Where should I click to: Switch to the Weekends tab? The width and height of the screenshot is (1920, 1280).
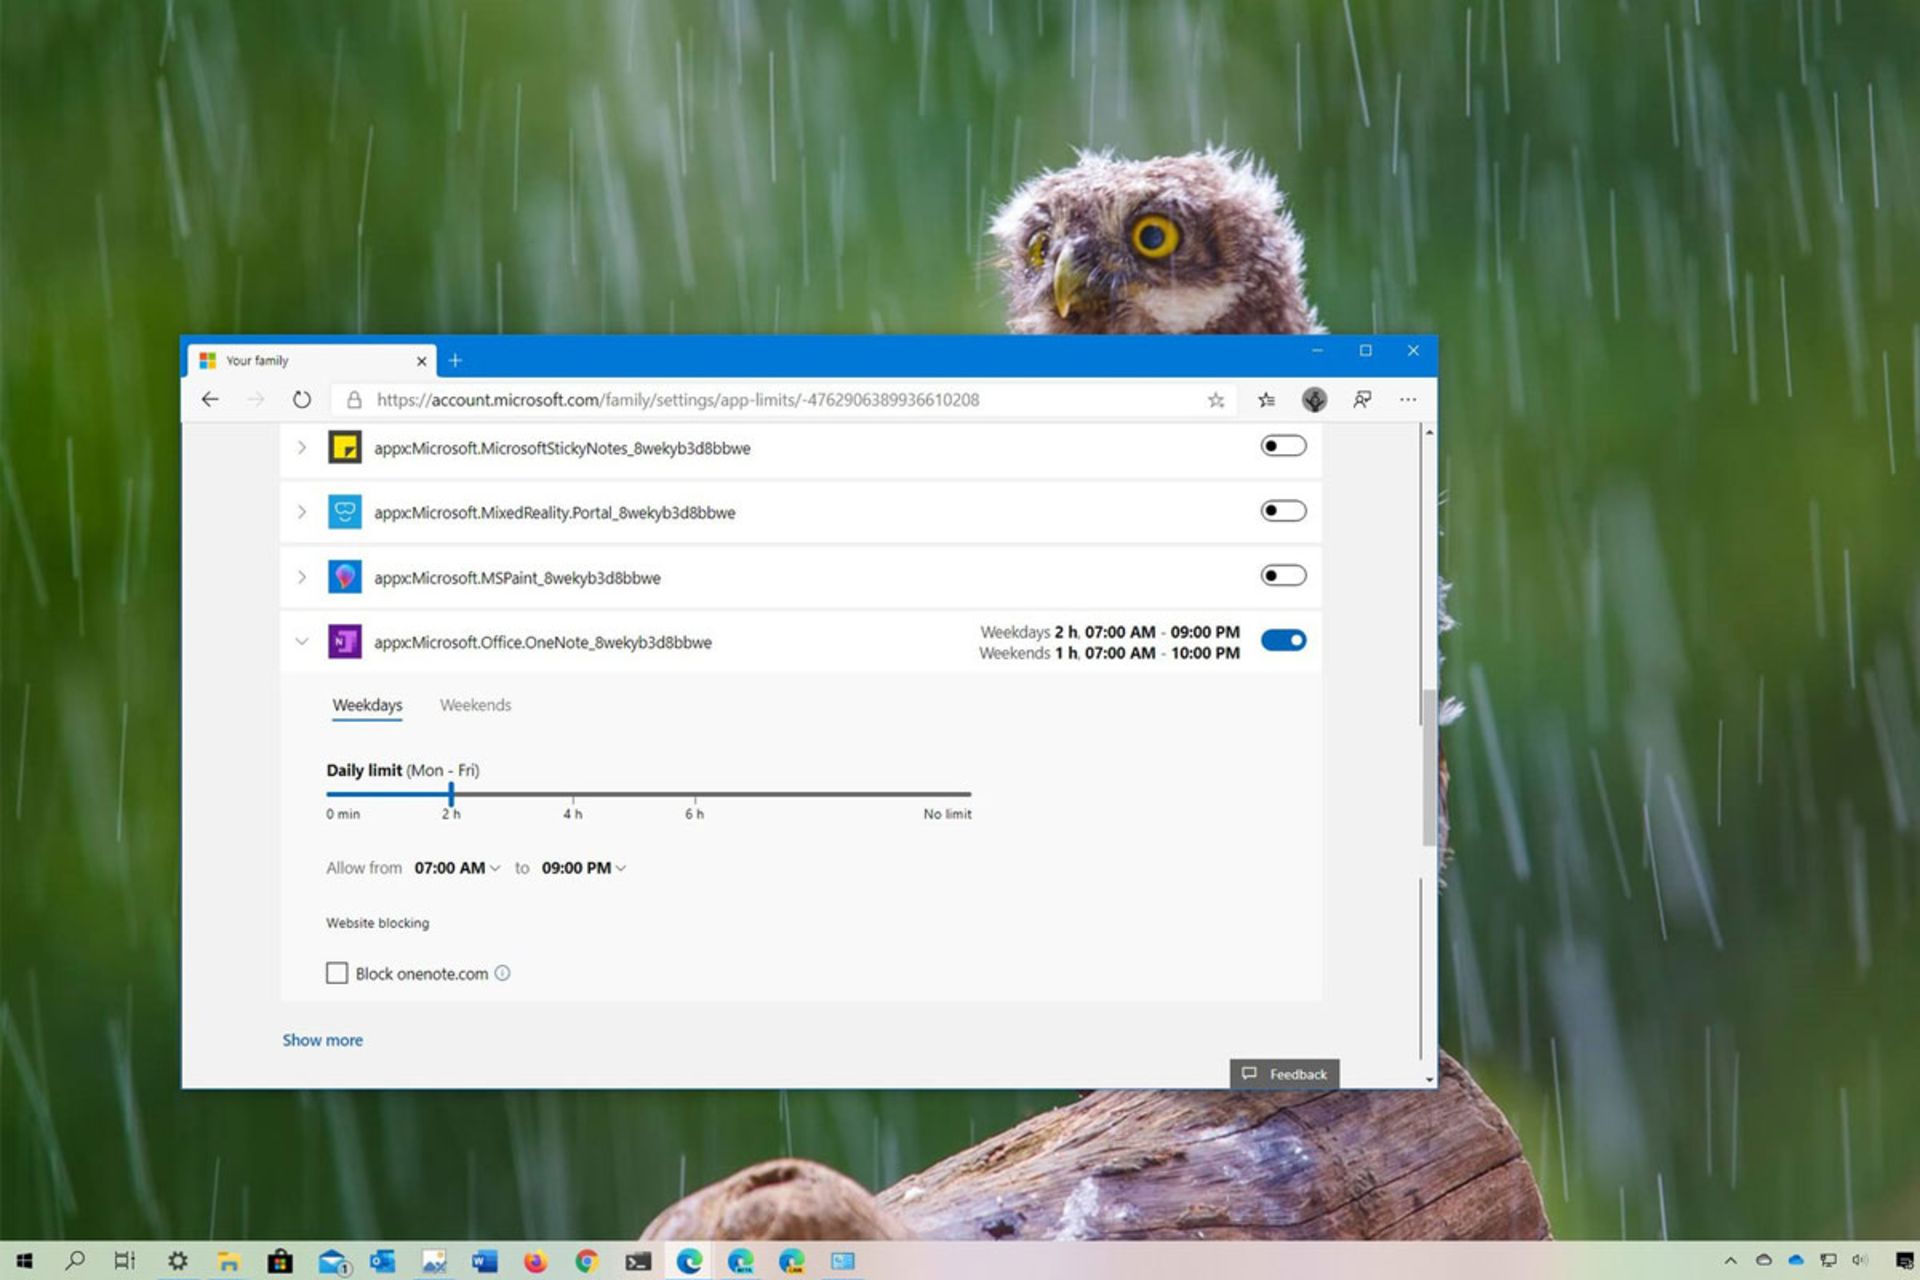[x=475, y=705]
